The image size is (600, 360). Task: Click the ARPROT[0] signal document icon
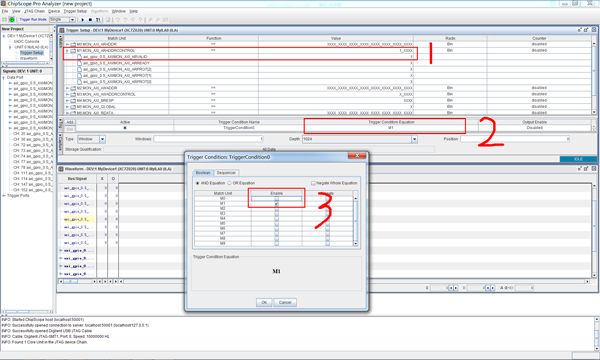pyautogui.click(x=80, y=82)
